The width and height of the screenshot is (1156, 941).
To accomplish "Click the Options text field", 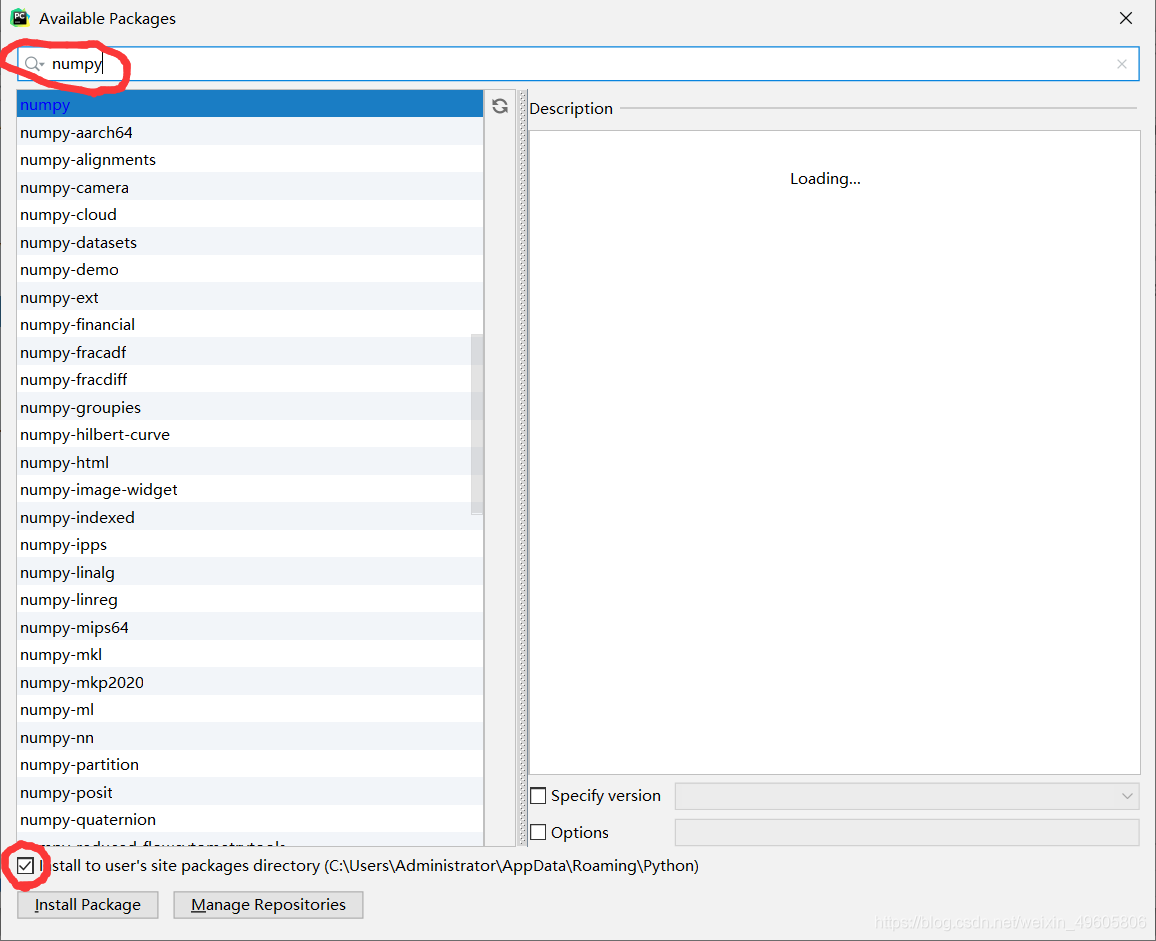I will coord(907,832).
